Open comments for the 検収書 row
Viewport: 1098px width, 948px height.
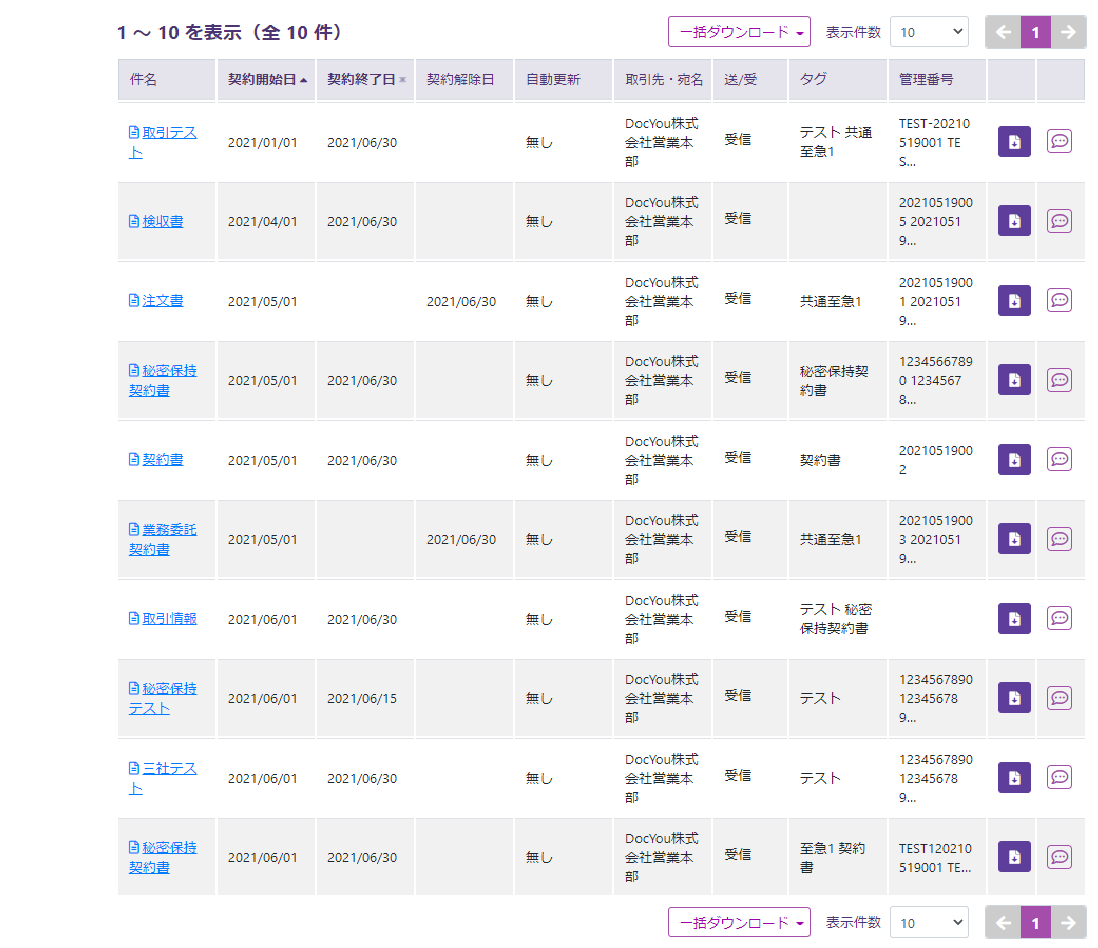(1059, 221)
